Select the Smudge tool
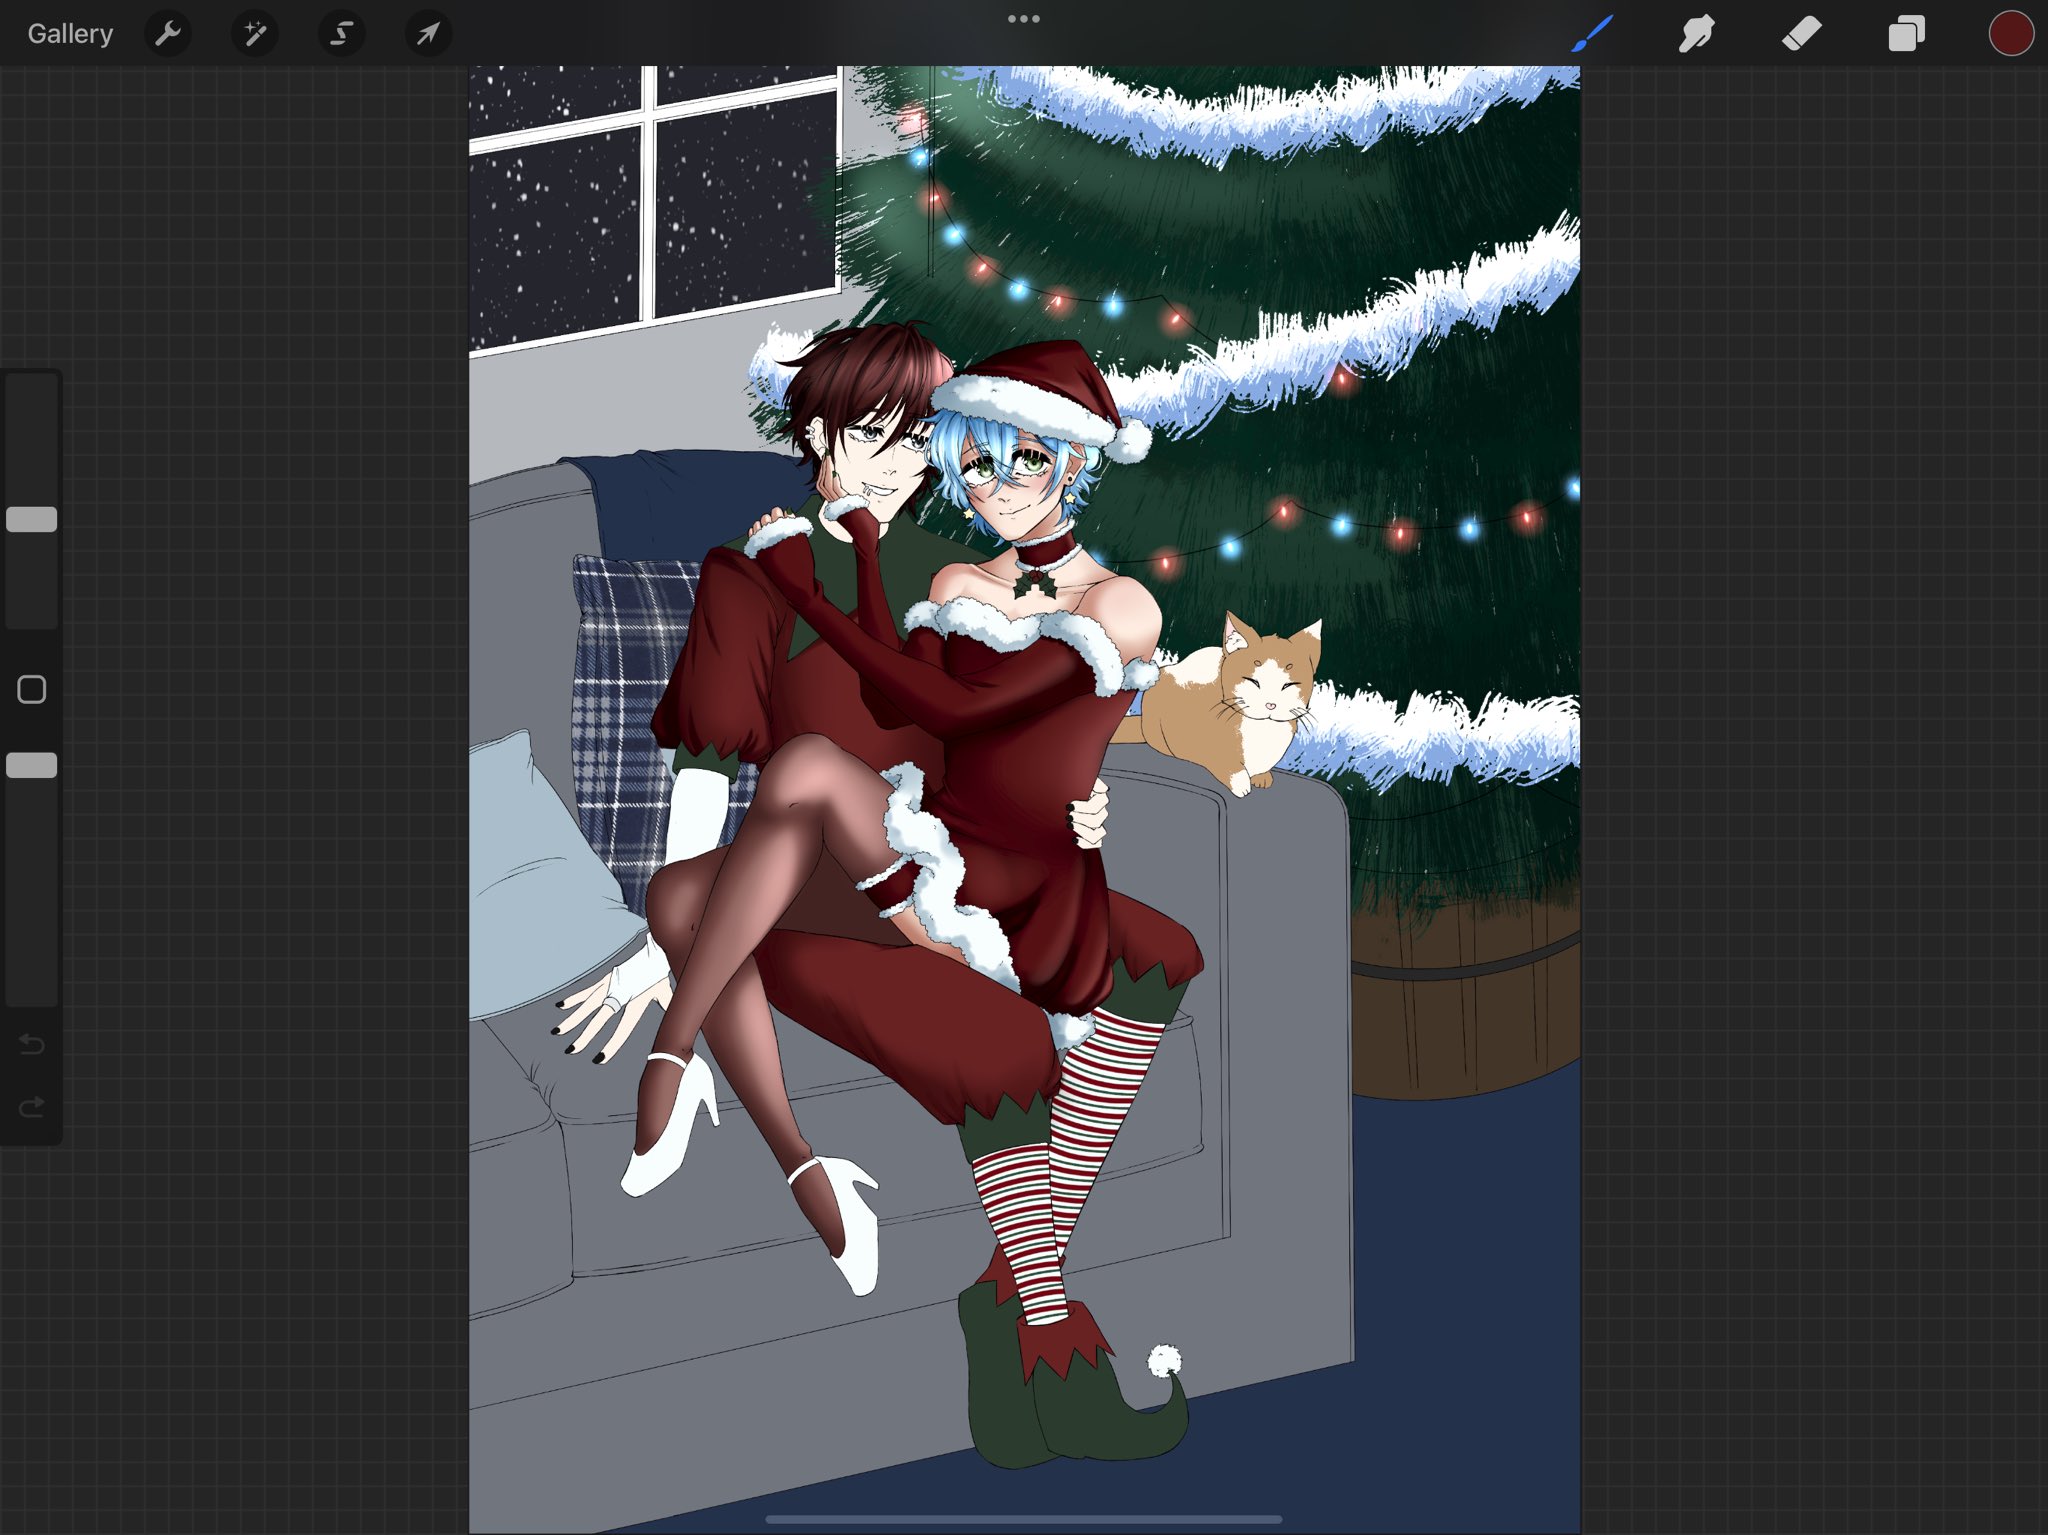 click(x=1696, y=34)
